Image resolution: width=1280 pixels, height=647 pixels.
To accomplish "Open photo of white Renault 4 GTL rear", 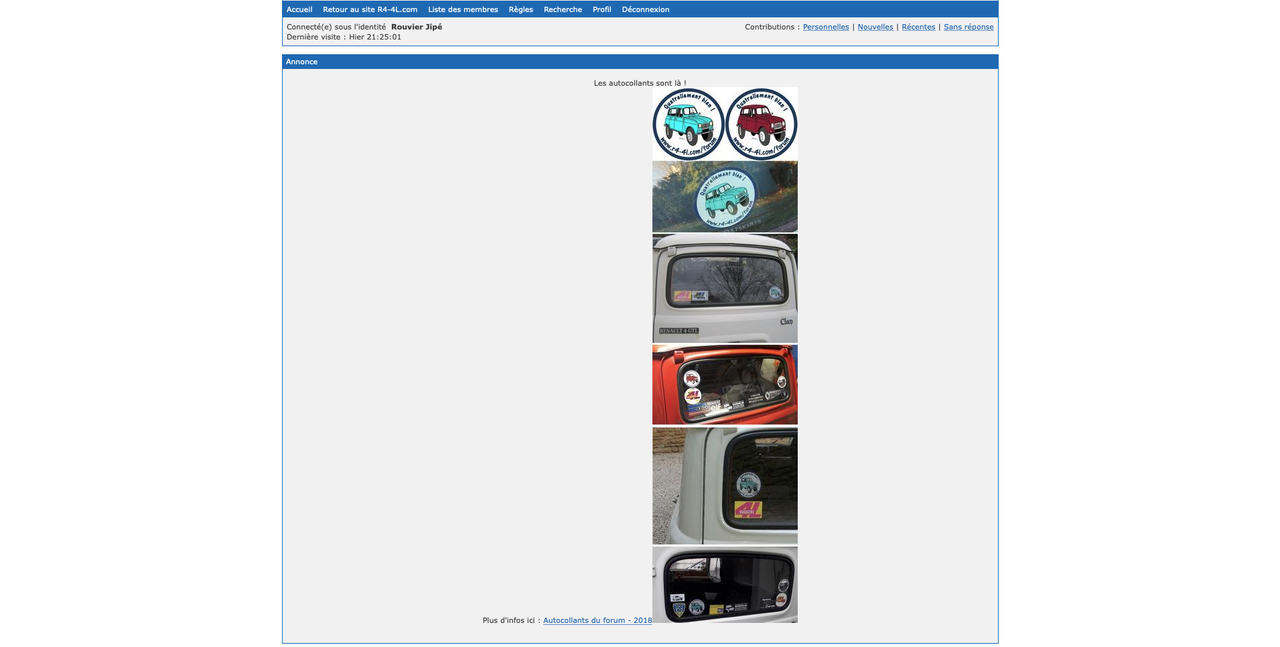I will pyautogui.click(x=725, y=289).
